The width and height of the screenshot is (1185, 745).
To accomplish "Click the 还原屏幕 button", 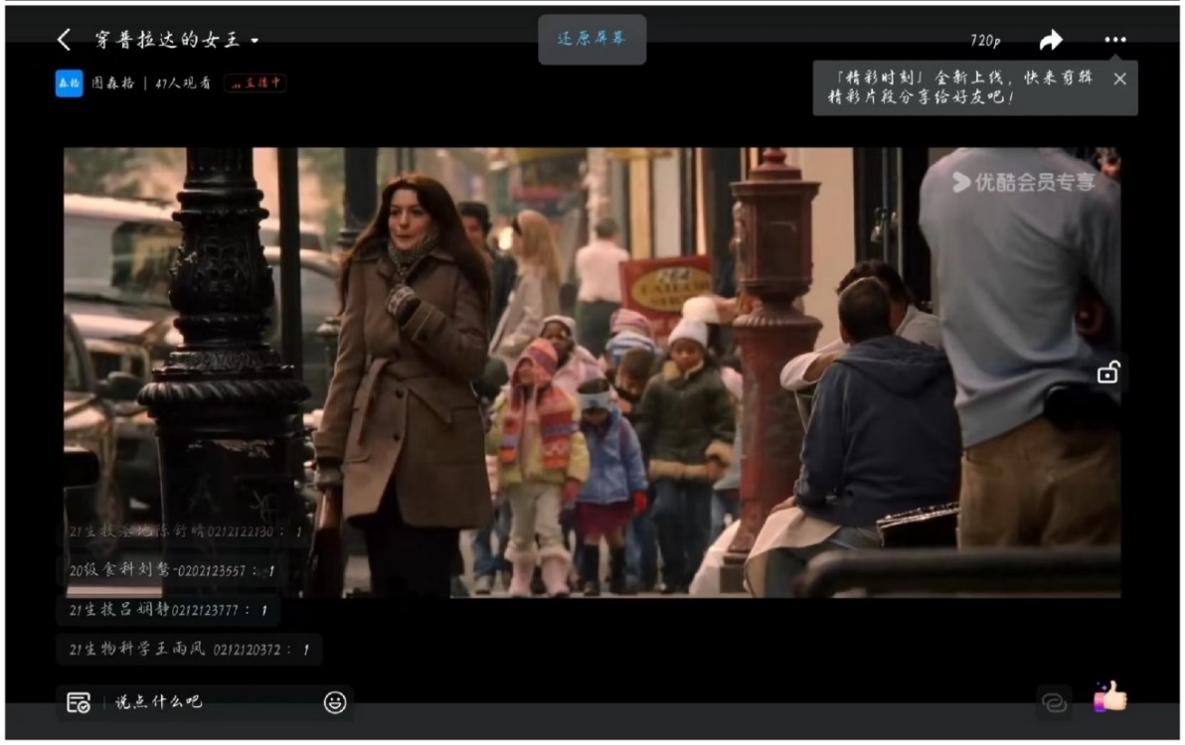I will (x=591, y=39).
